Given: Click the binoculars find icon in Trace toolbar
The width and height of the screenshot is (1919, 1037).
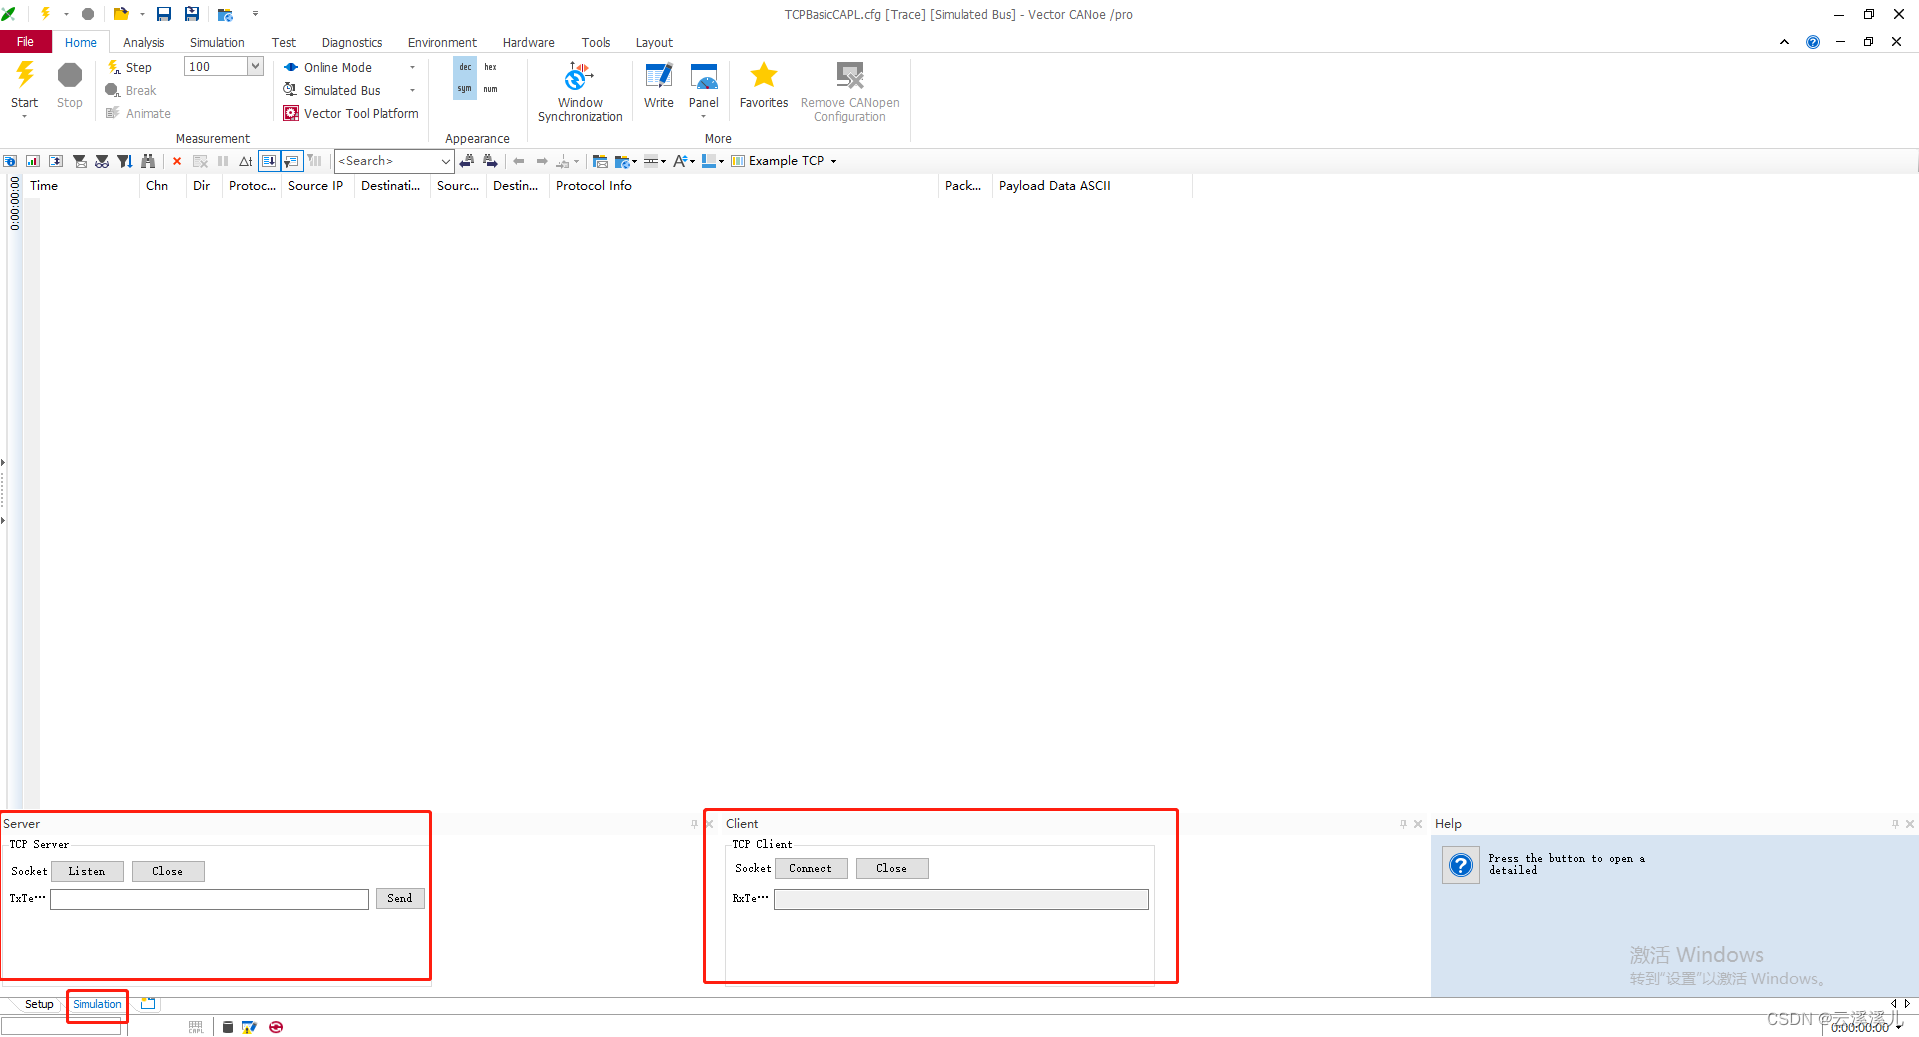Looking at the screenshot, I should point(148,161).
